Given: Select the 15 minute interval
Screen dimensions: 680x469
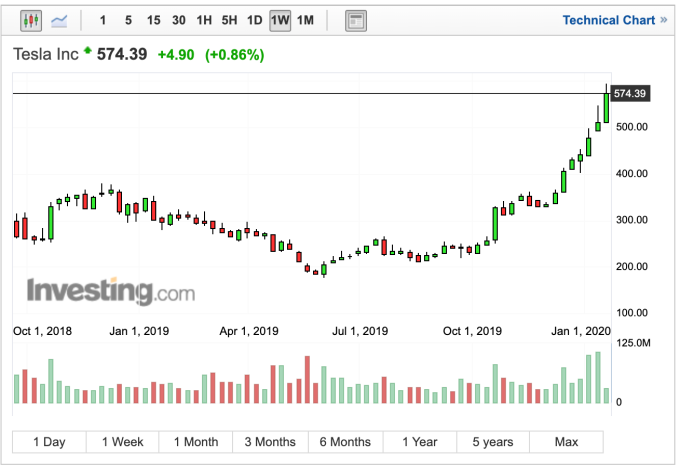Looking at the screenshot, I should pos(154,20).
